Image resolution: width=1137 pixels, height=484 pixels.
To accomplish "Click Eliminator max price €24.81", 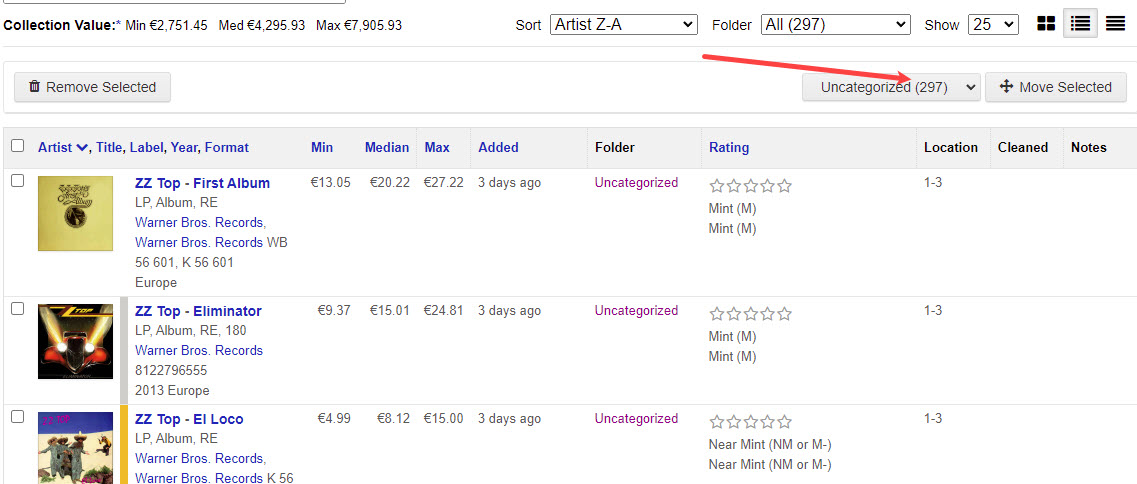I will (x=443, y=311).
